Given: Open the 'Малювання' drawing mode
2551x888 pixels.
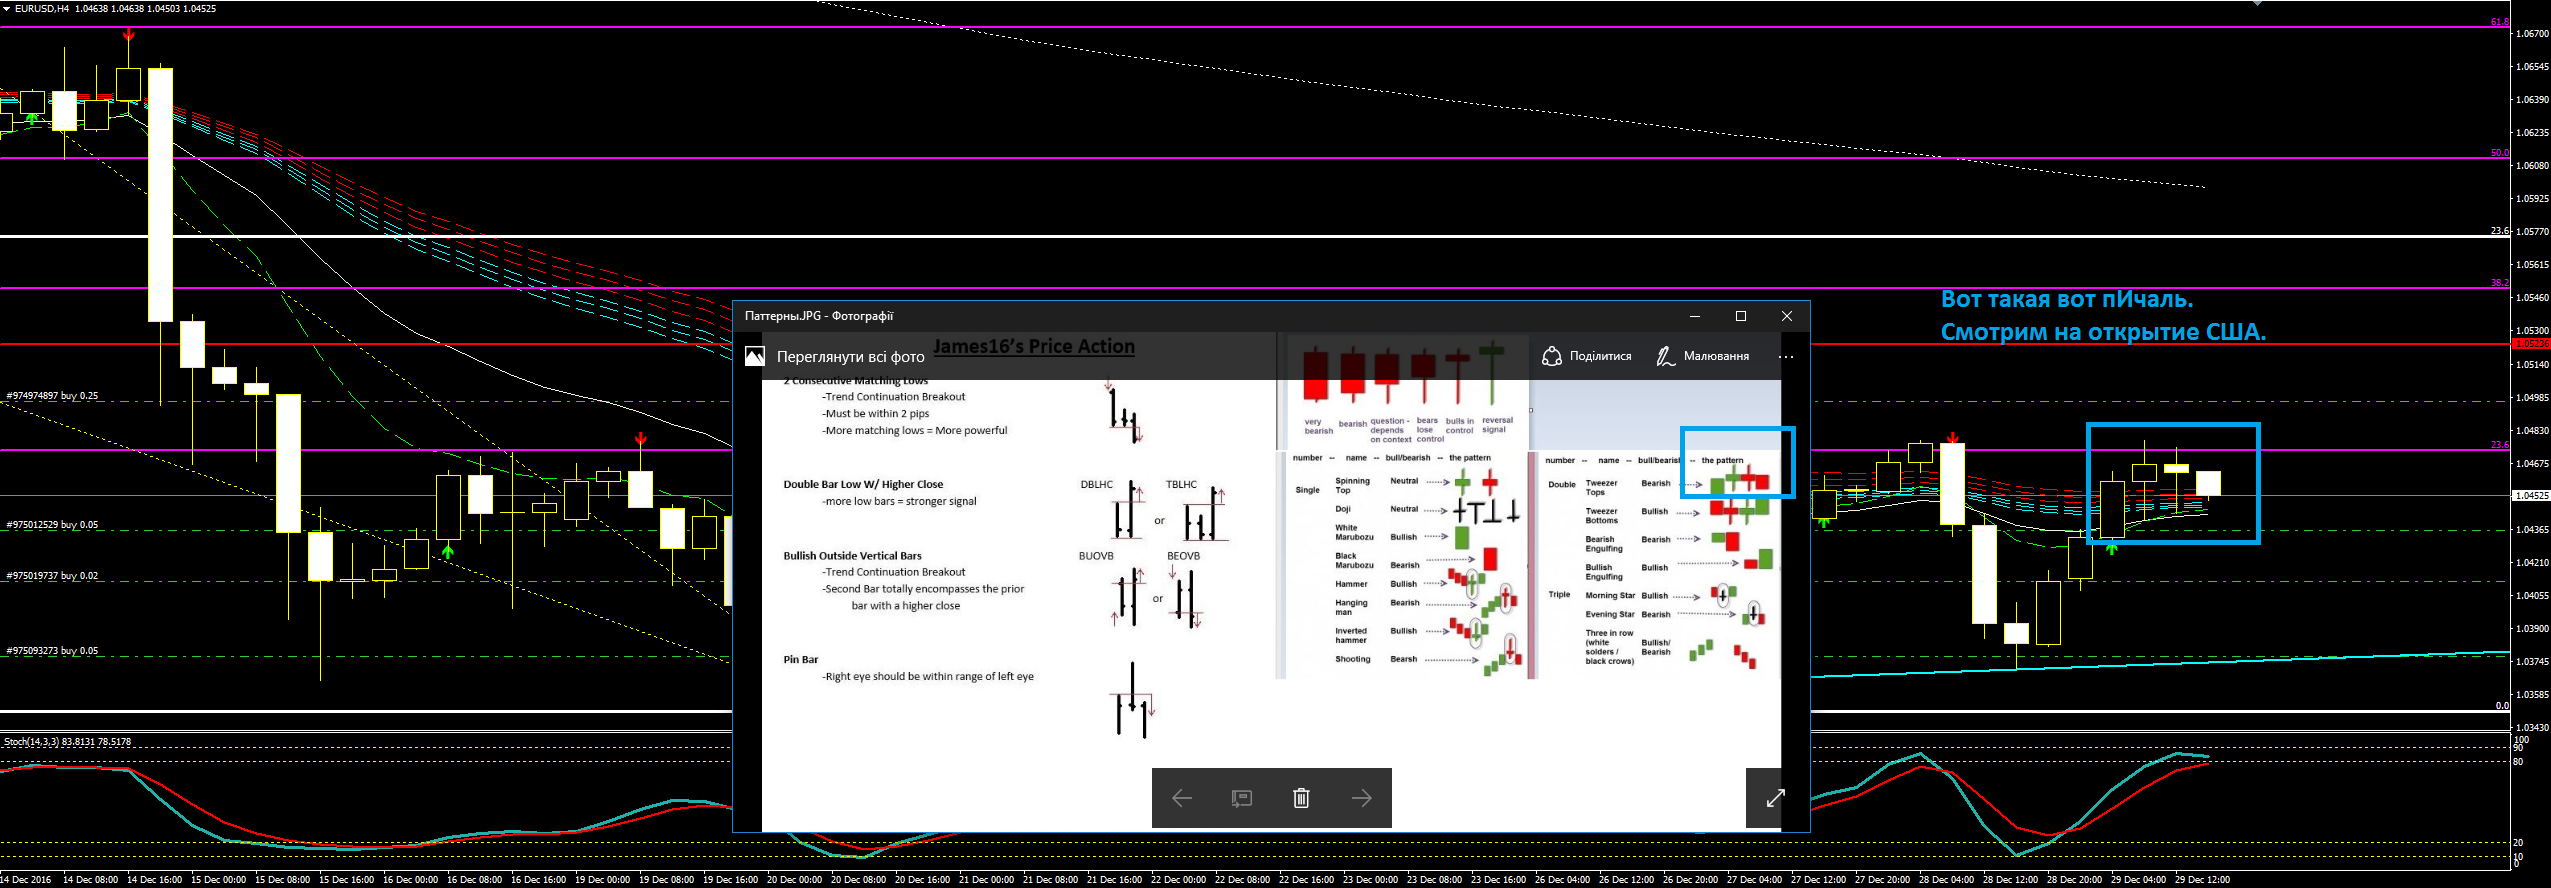Looking at the screenshot, I should (1716, 356).
